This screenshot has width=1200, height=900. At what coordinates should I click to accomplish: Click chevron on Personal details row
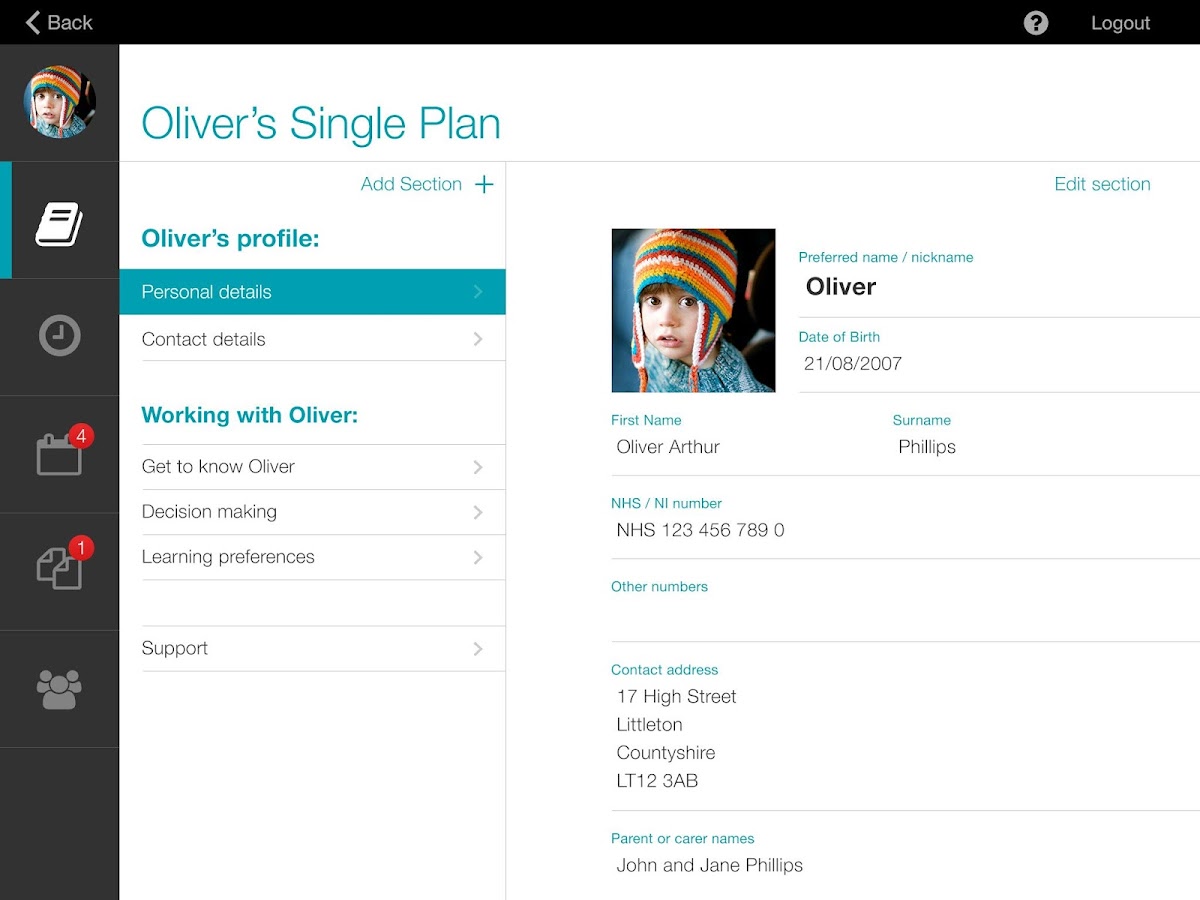(478, 292)
